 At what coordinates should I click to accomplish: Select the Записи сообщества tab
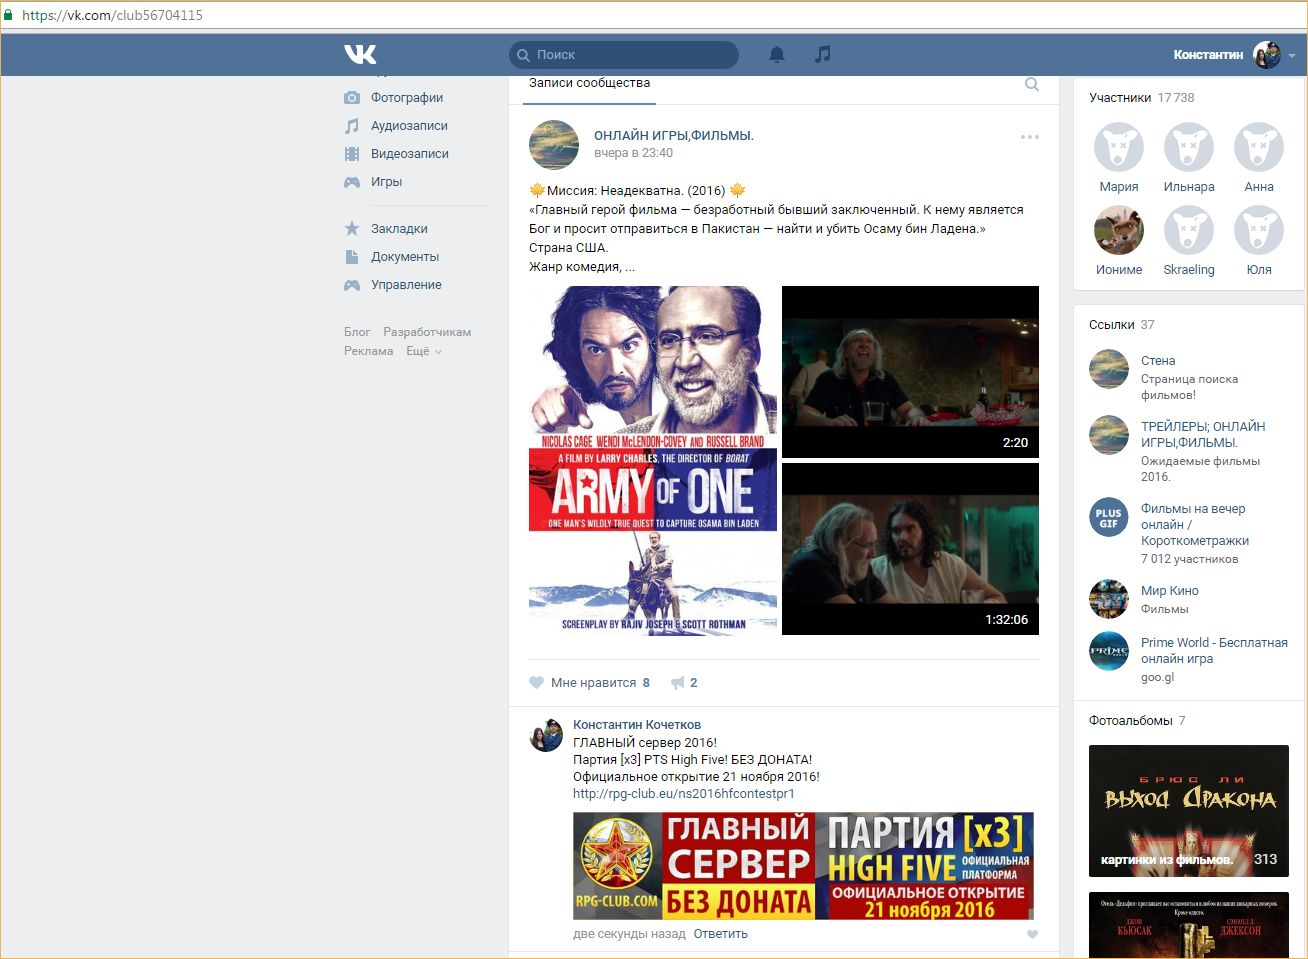coord(589,84)
